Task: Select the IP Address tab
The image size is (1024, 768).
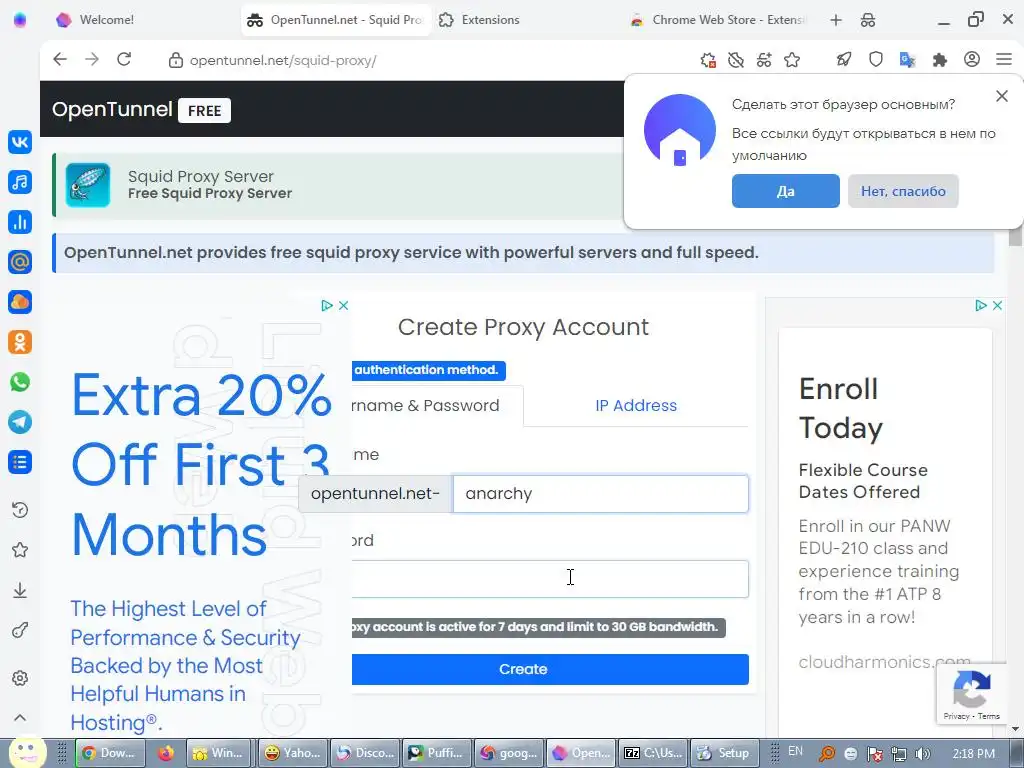Action: tap(635, 406)
